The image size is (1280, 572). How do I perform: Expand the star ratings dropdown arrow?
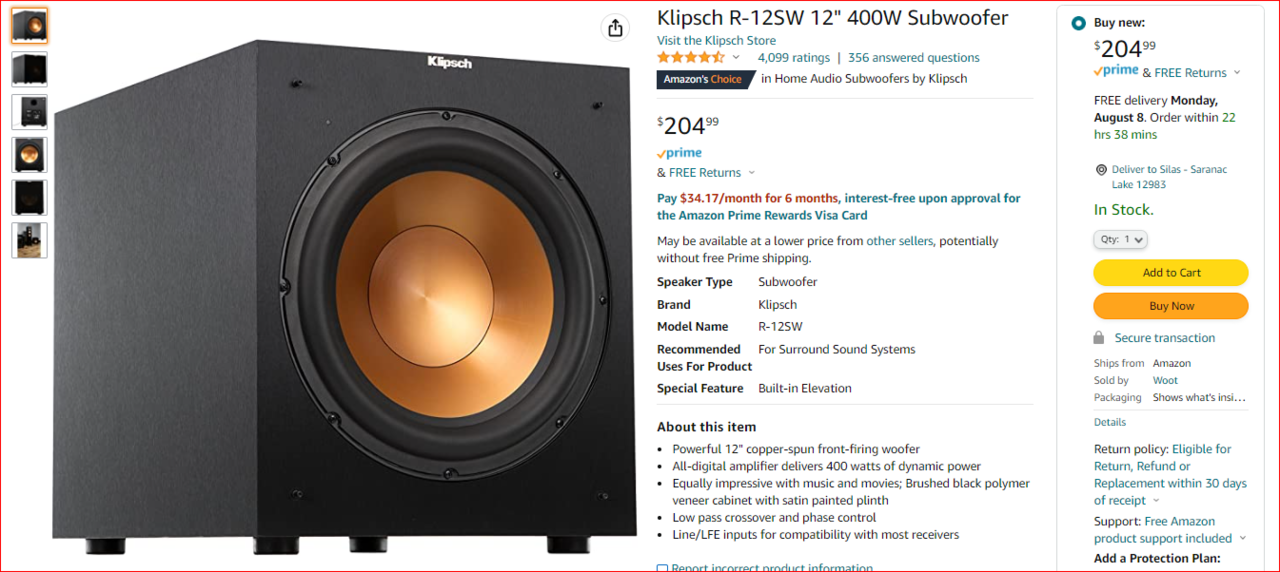pyautogui.click(x=736, y=58)
